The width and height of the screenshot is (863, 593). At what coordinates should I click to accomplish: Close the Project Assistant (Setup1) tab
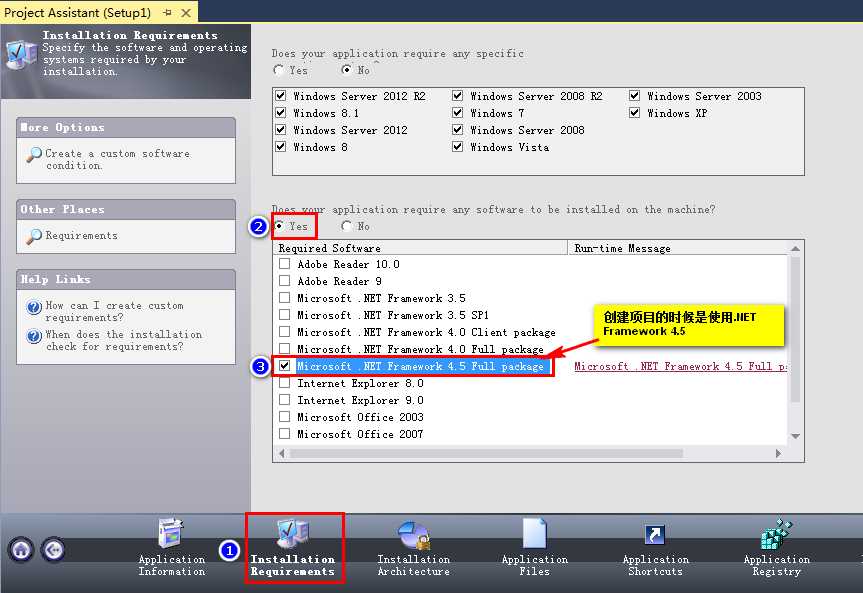point(186,12)
